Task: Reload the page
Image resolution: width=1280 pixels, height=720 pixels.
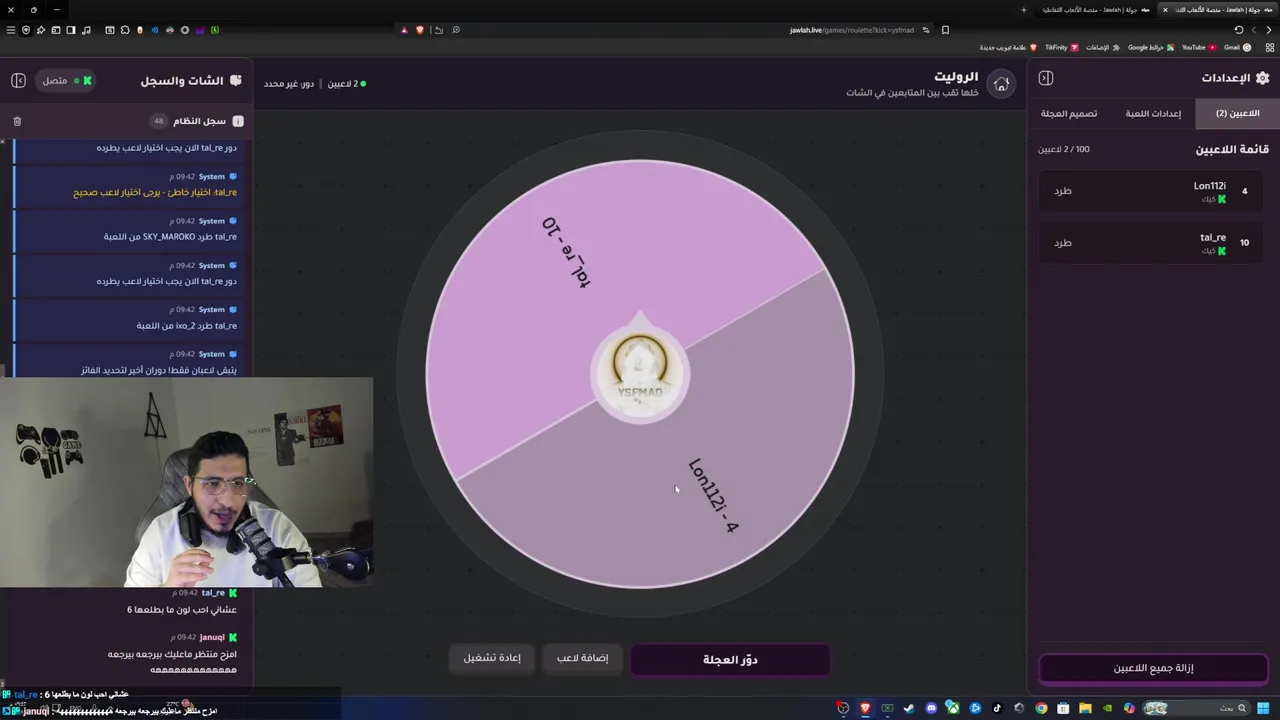Action: pyautogui.click(x=1238, y=30)
